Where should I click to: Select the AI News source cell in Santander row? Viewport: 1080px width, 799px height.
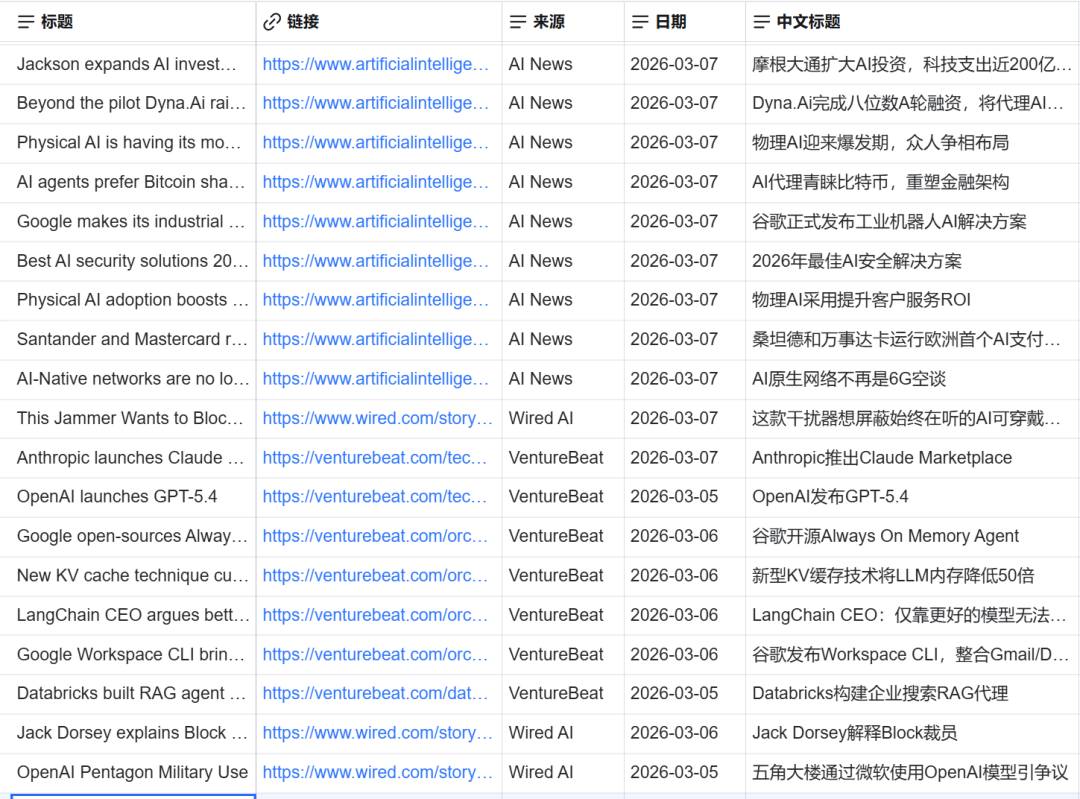tap(563, 340)
